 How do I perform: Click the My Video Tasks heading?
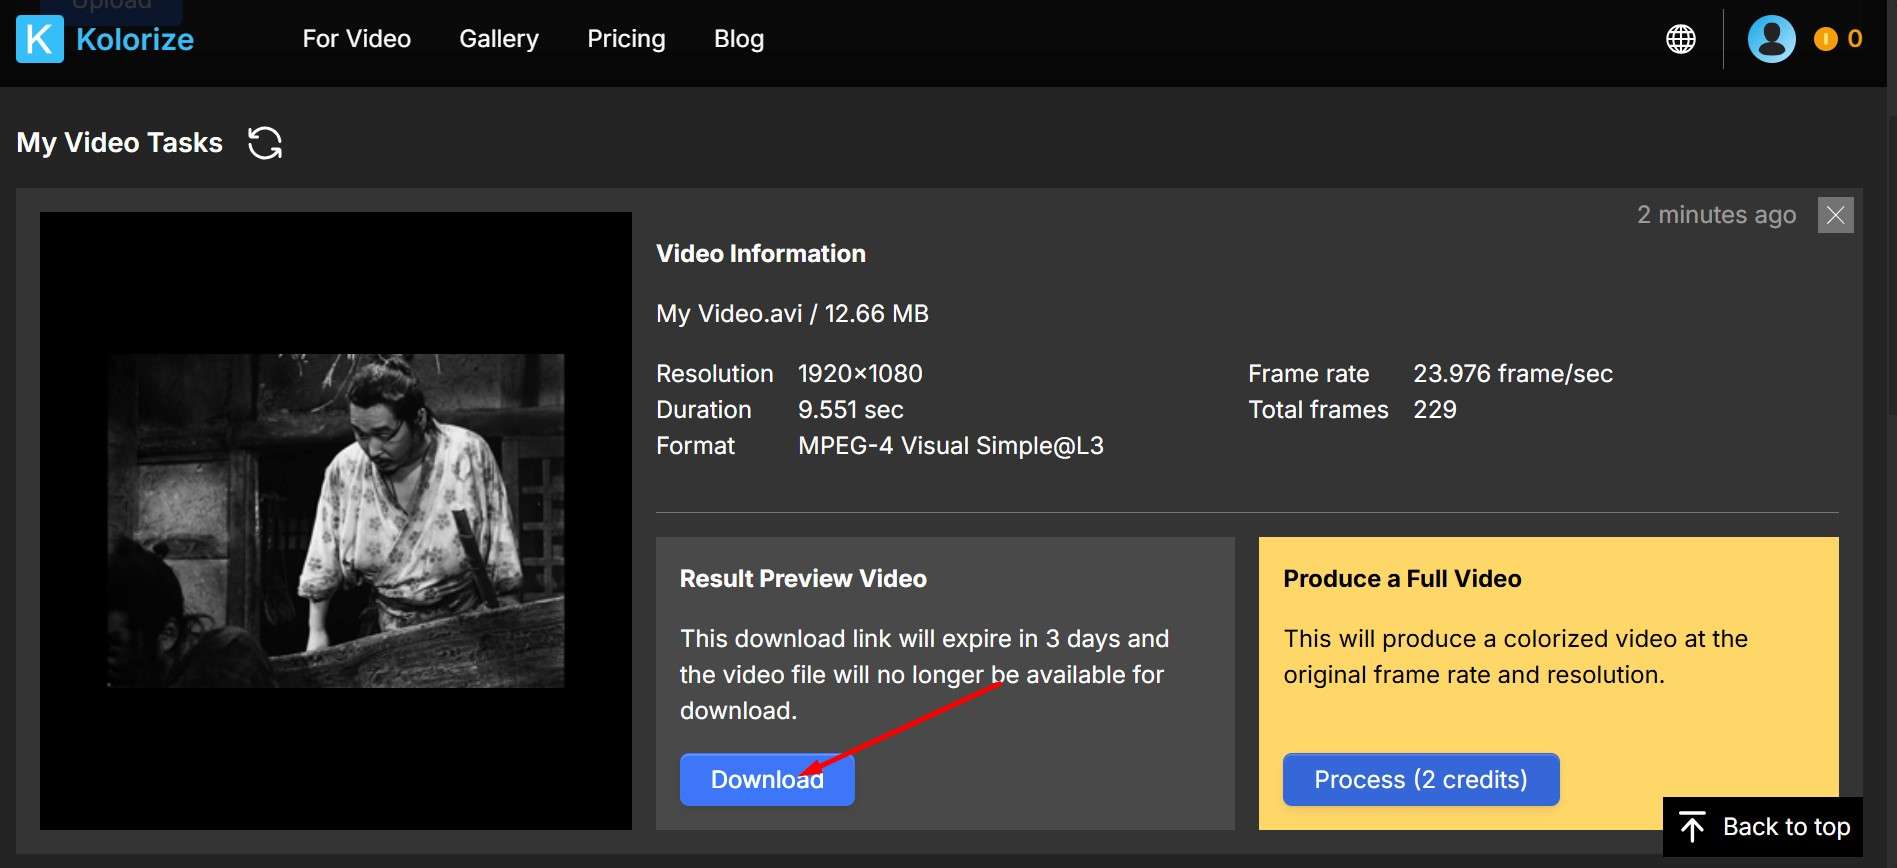[120, 143]
